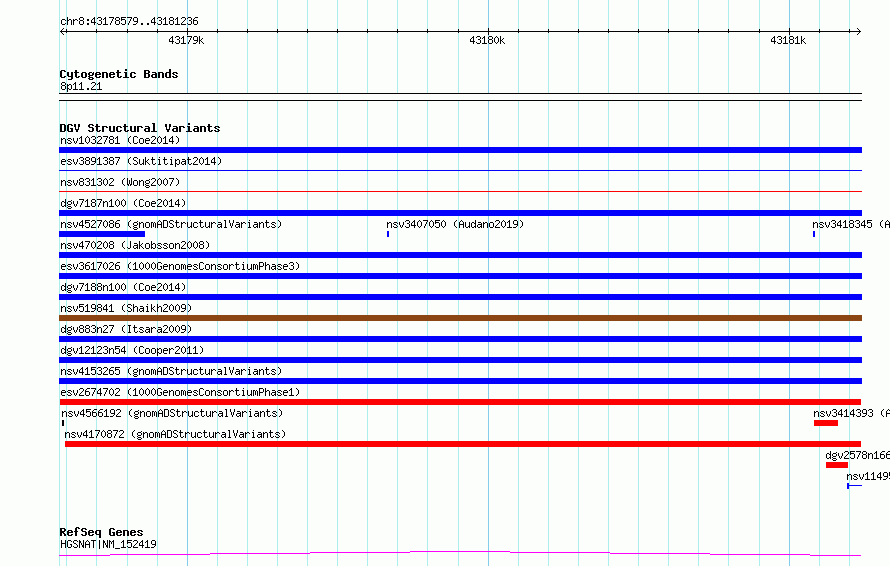This screenshot has height=566, width=890.
Task: Click the Cytogenetic Bands track title
Action: click(x=119, y=74)
